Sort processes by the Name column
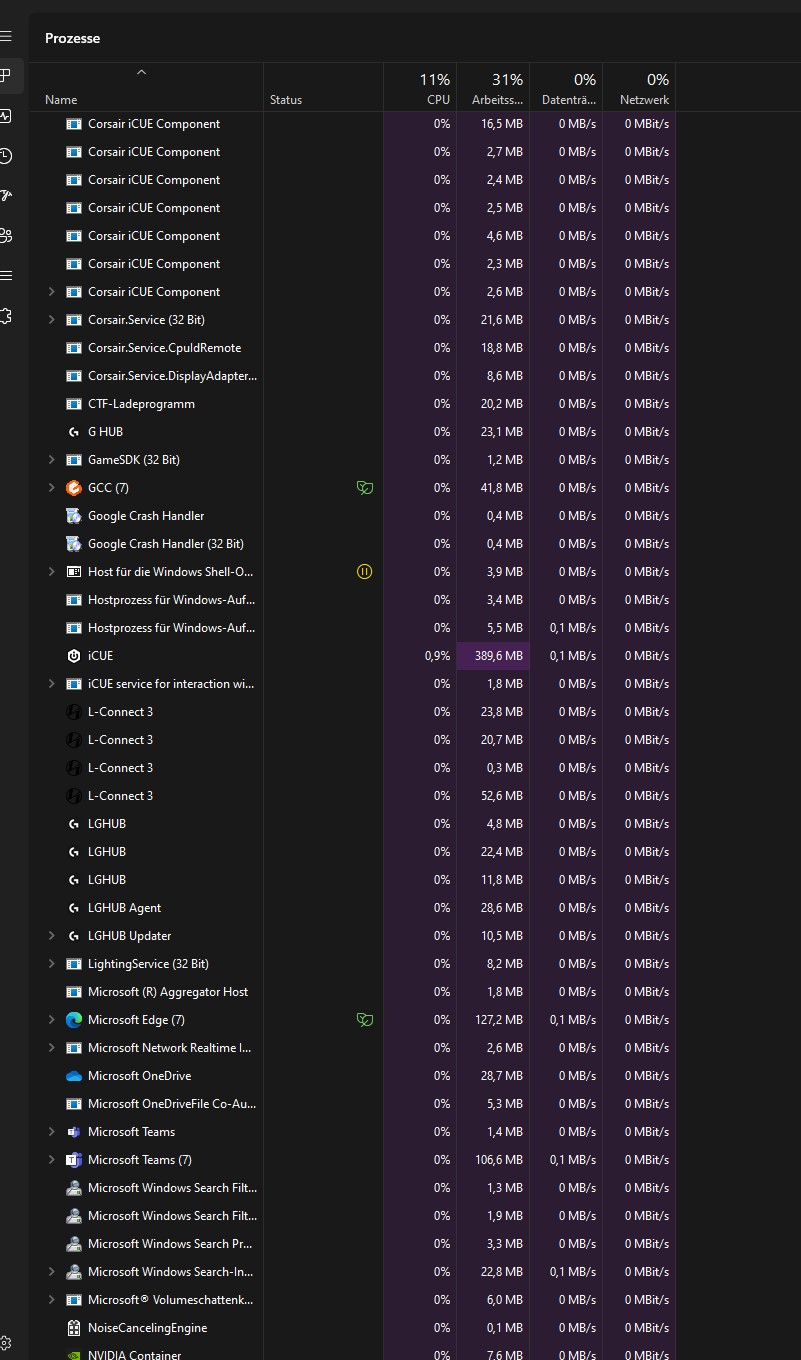 (61, 100)
